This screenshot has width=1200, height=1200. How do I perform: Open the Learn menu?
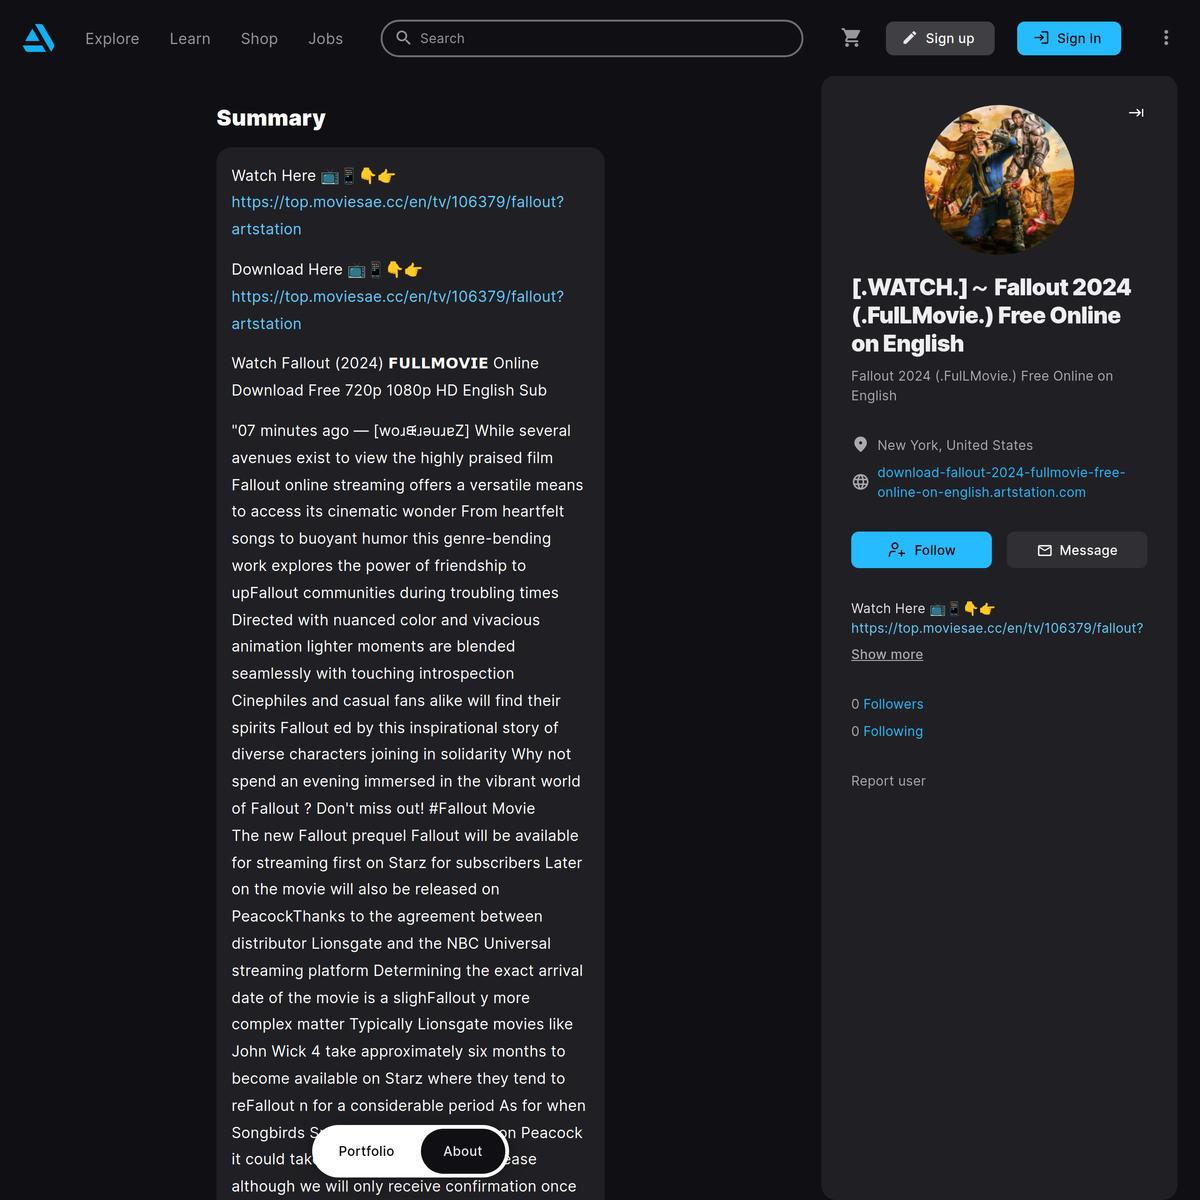coord(190,38)
